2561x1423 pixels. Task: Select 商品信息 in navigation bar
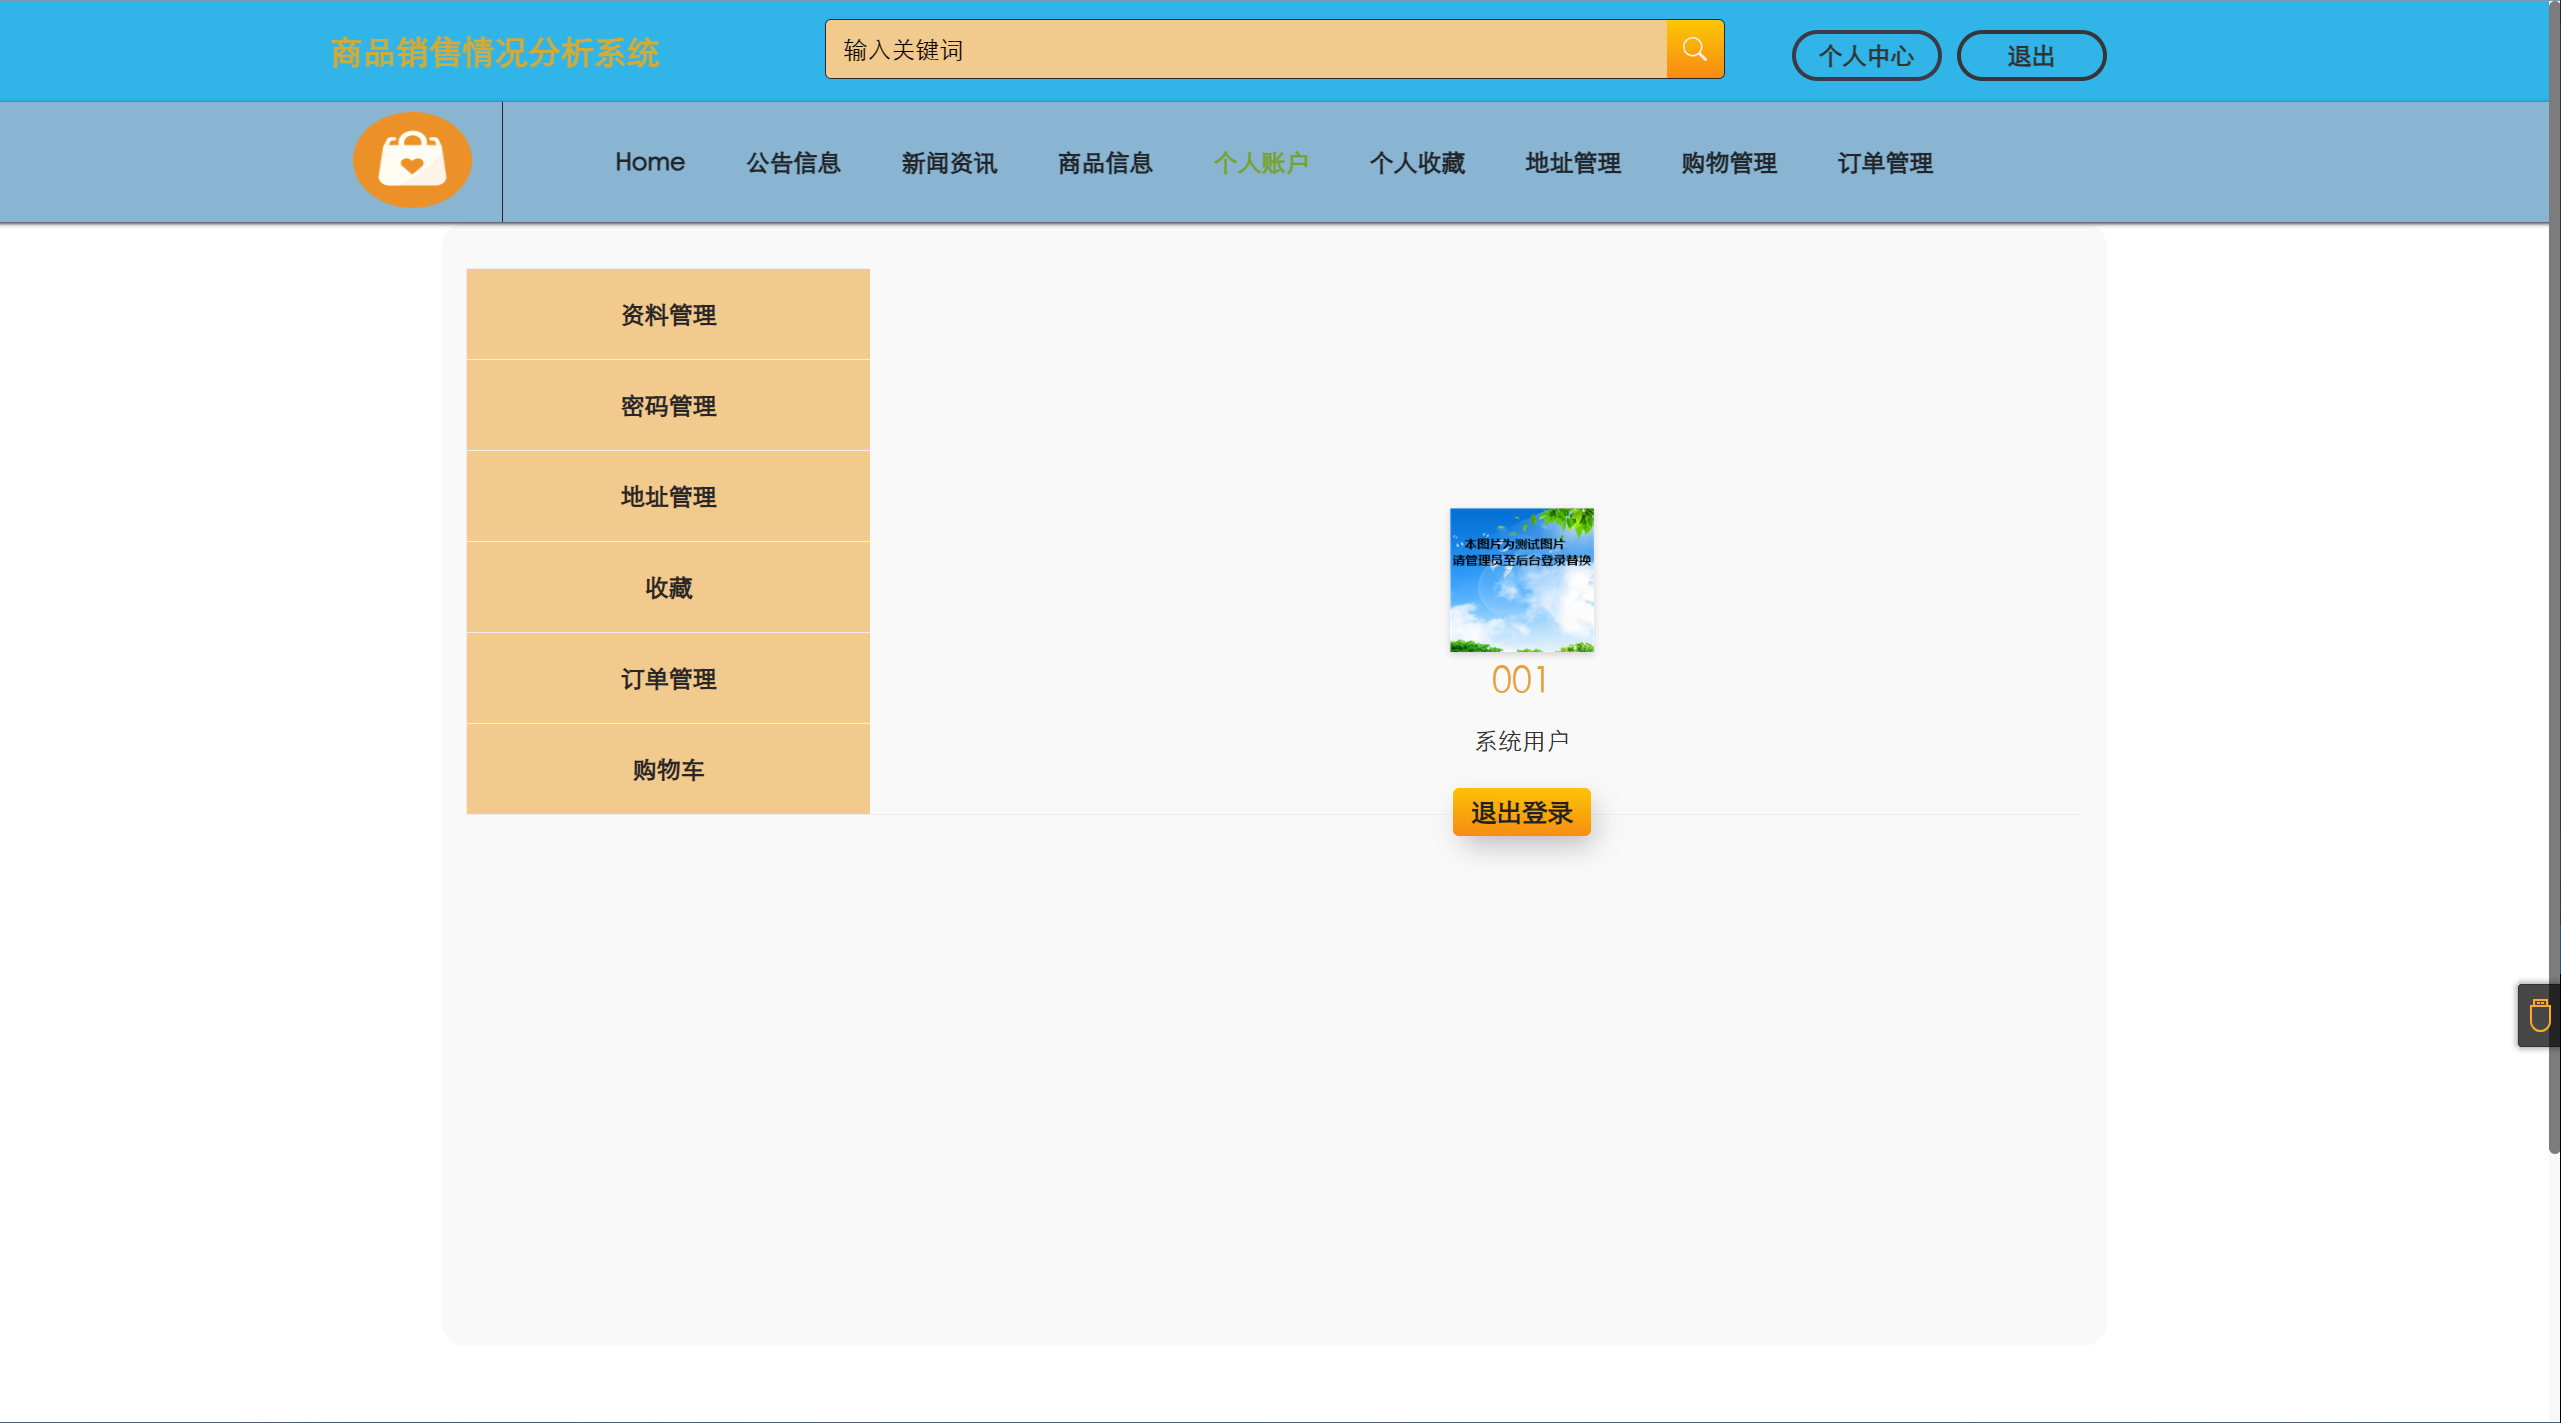(1105, 163)
